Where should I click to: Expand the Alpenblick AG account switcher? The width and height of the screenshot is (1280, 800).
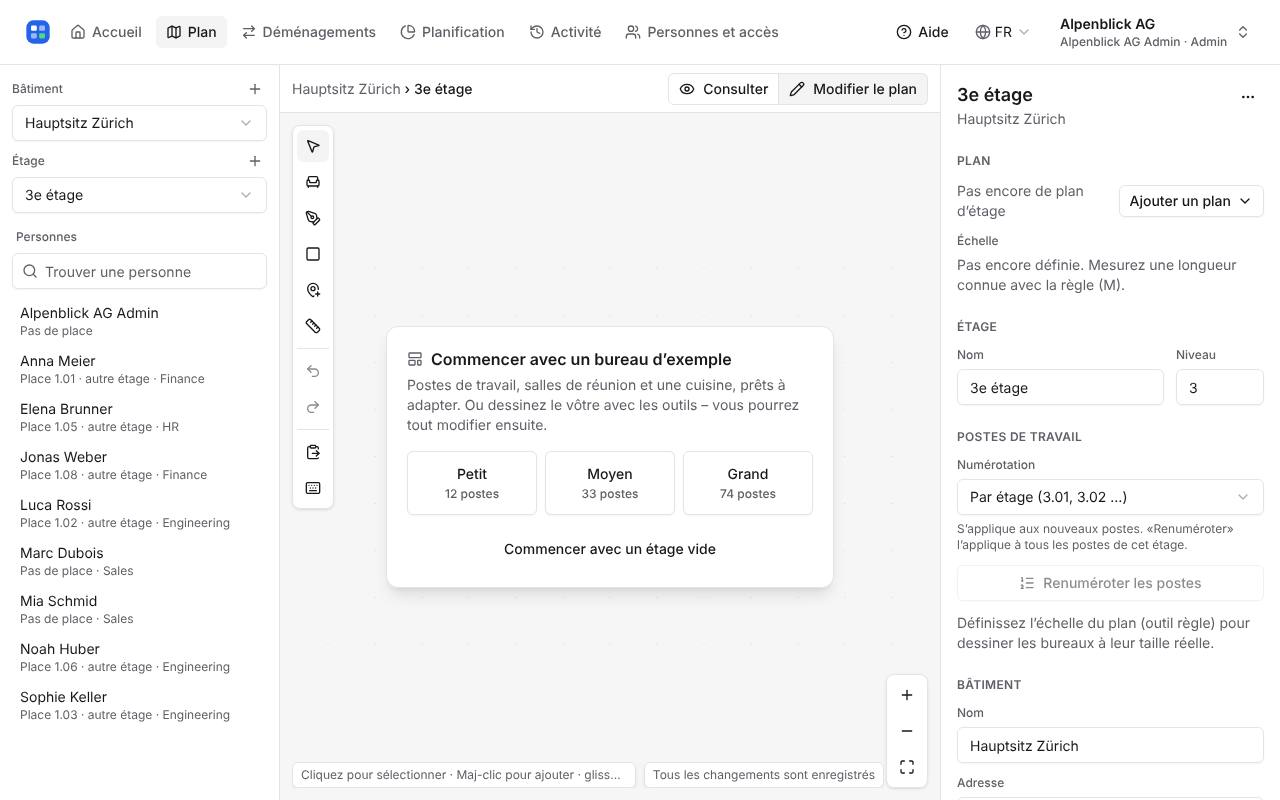coord(1155,32)
